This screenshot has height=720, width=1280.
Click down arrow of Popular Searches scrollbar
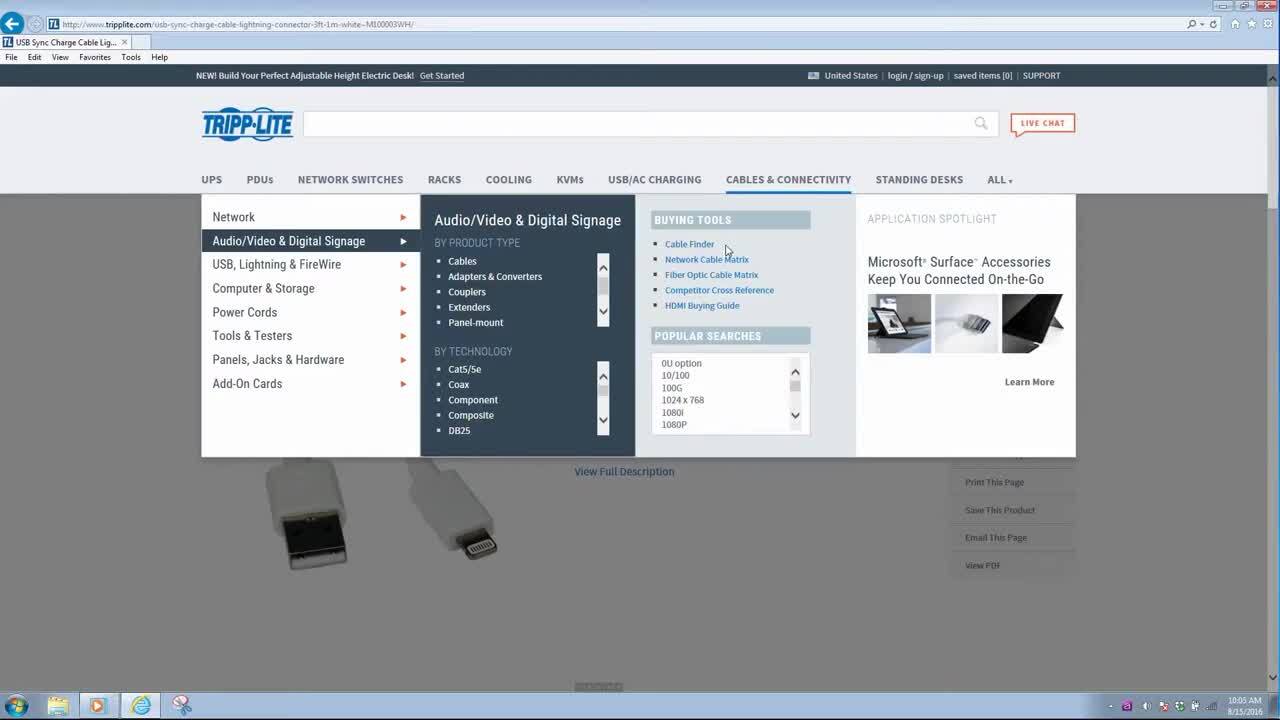tap(795, 416)
